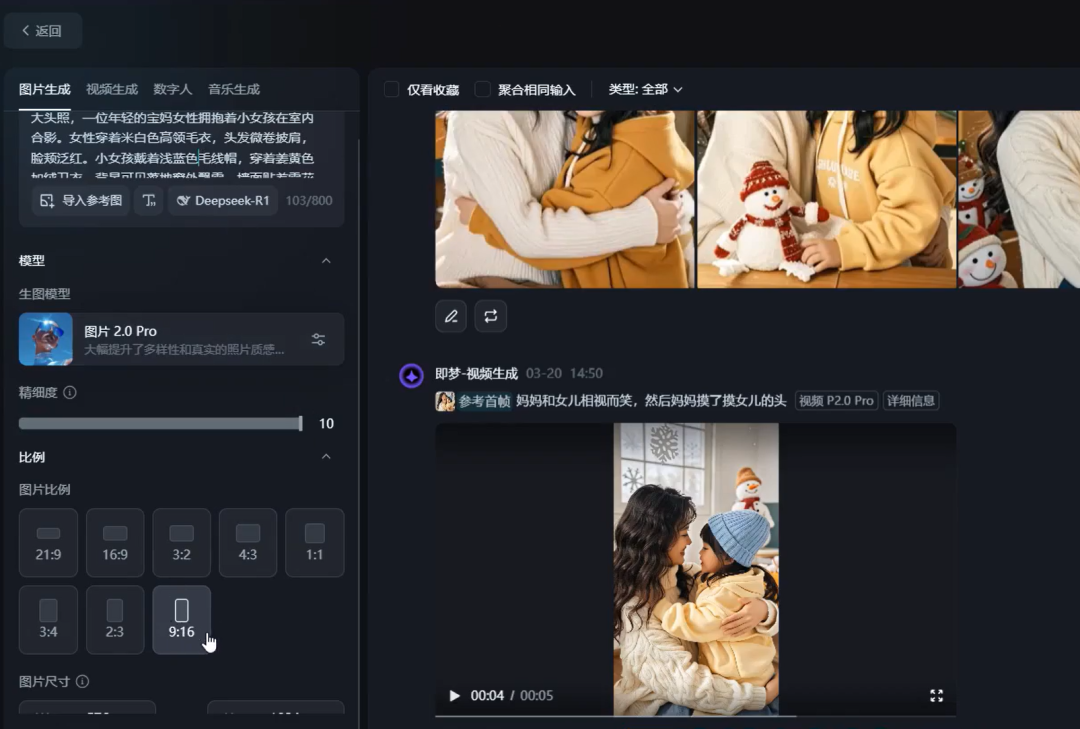
Task: Collapse the 比例 section chevron
Action: tap(326, 457)
